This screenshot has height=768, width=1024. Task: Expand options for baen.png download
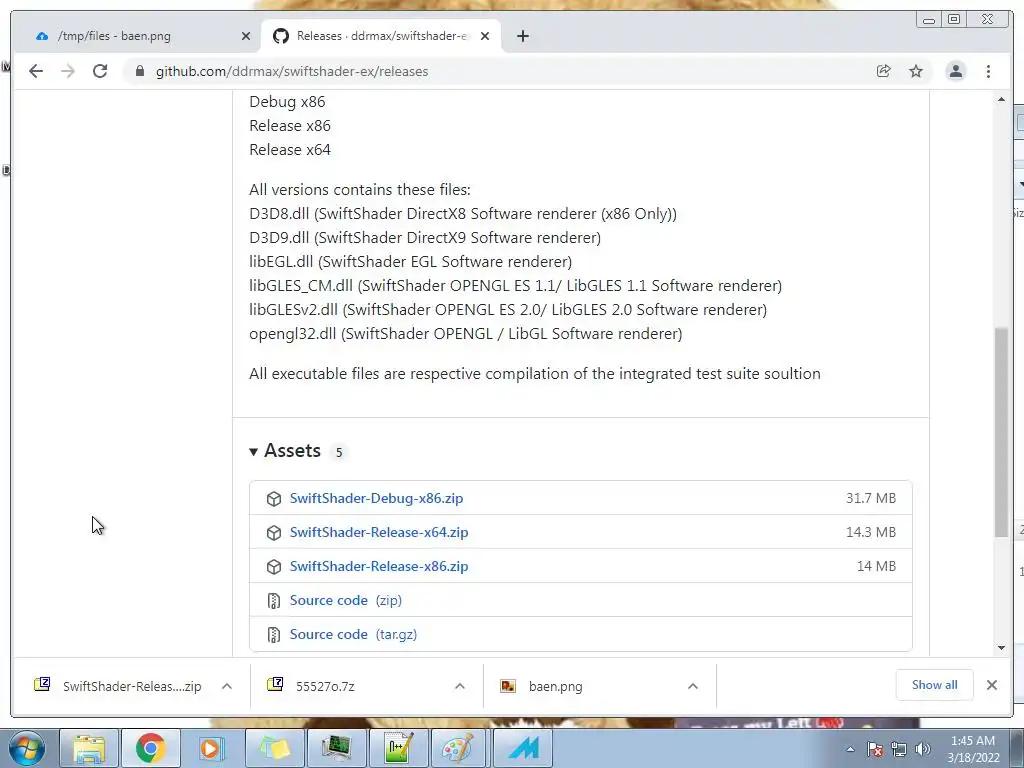(x=693, y=686)
